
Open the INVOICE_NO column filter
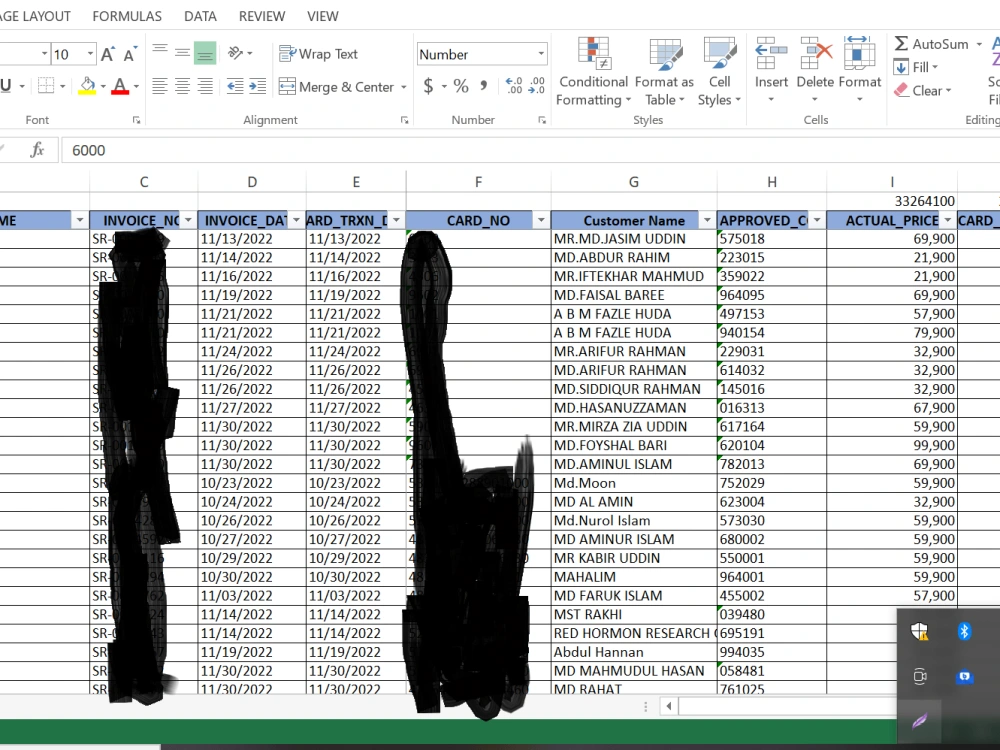point(188,221)
